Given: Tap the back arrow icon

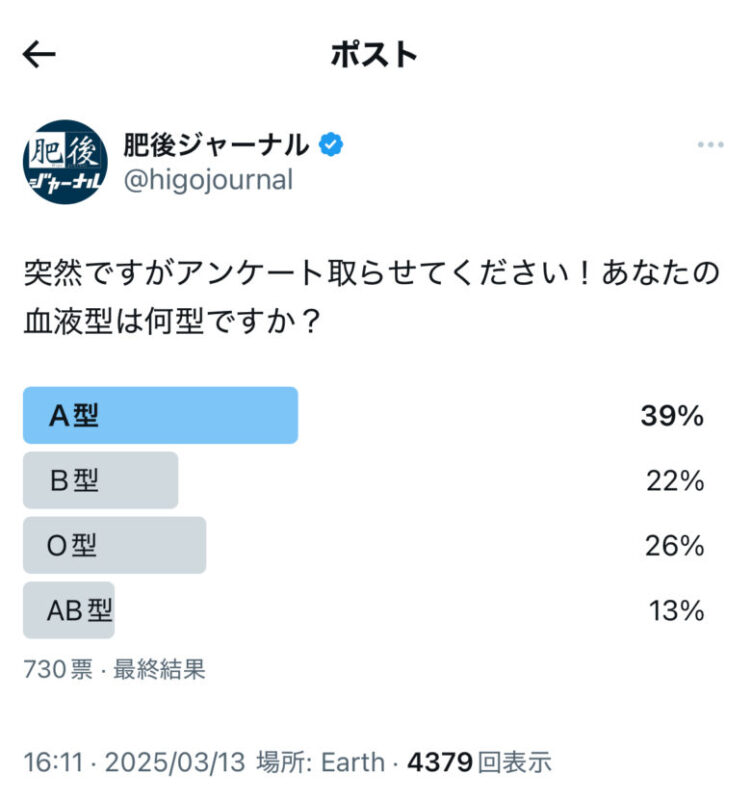Looking at the screenshot, I should pyautogui.click(x=39, y=54).
